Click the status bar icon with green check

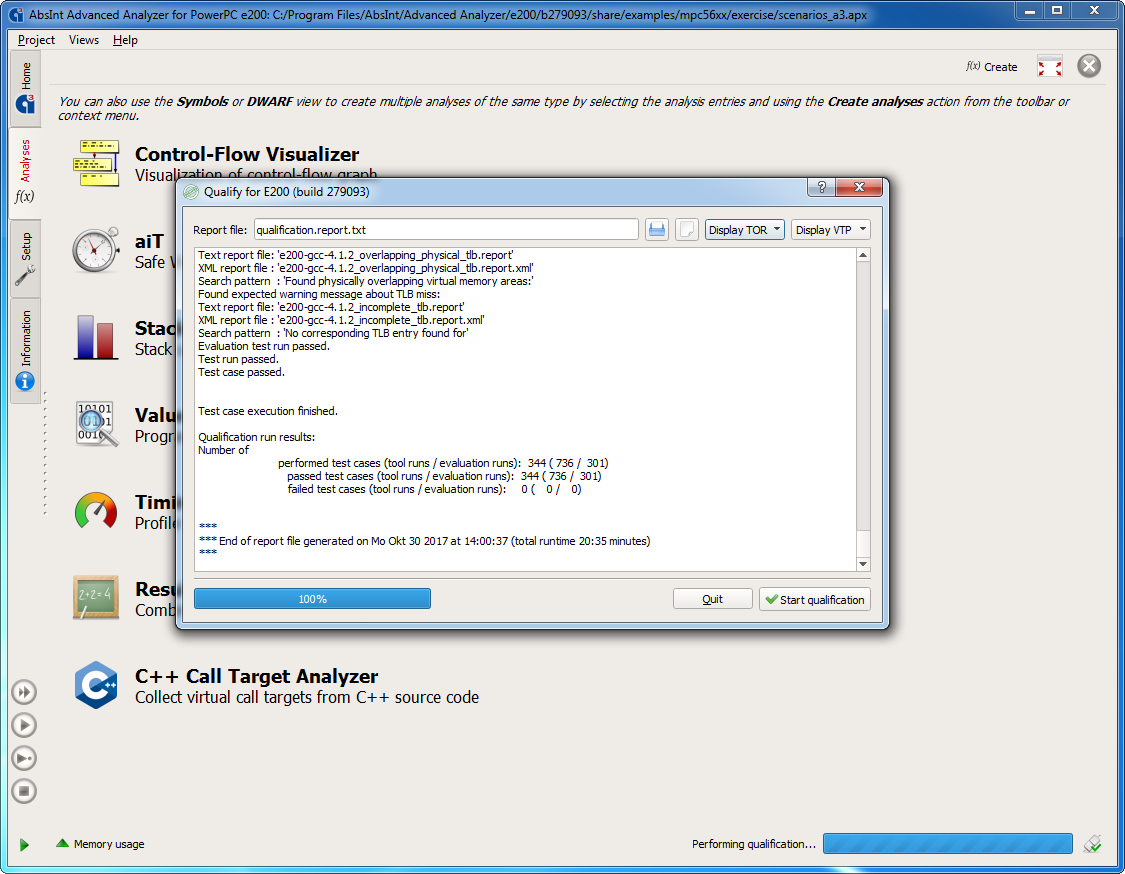click(1093, 844)
